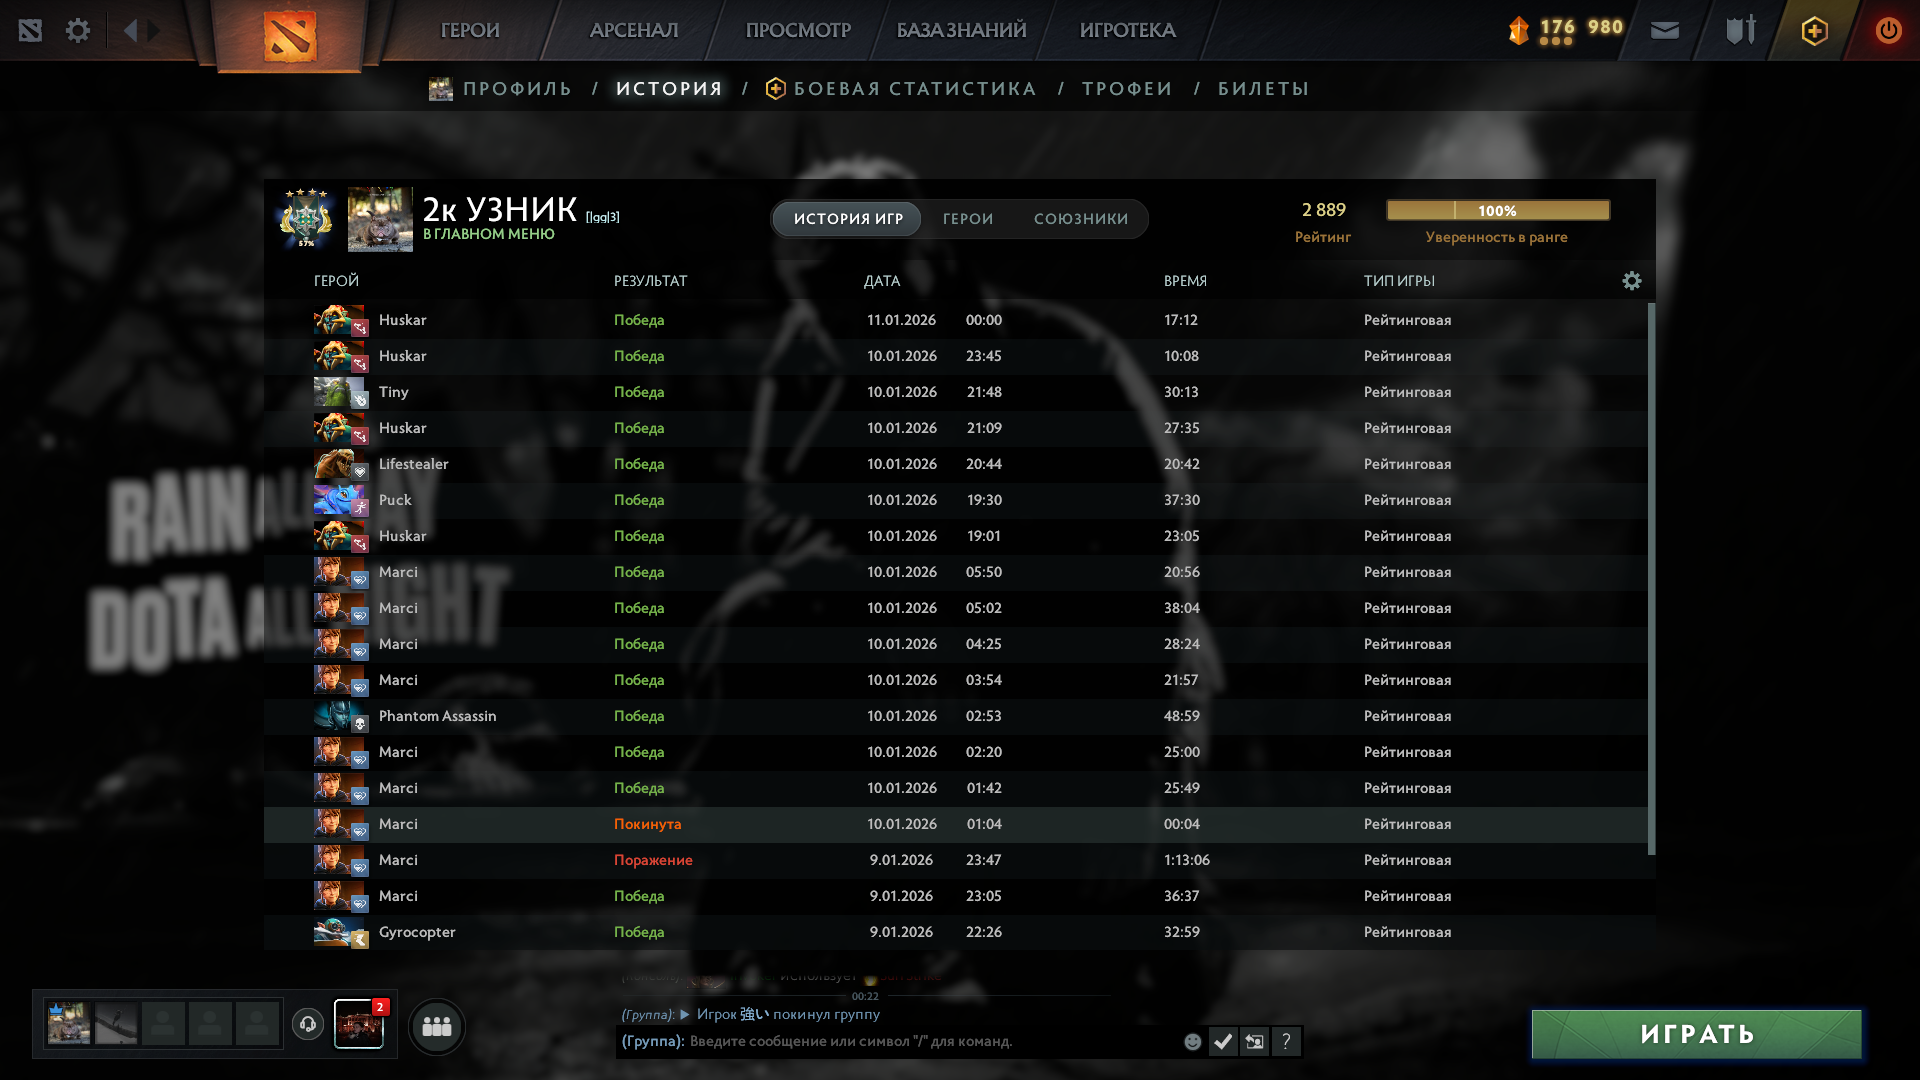
Task: Click the party invite thumbnail with badge 2
Action: (x=359, y=1024)
